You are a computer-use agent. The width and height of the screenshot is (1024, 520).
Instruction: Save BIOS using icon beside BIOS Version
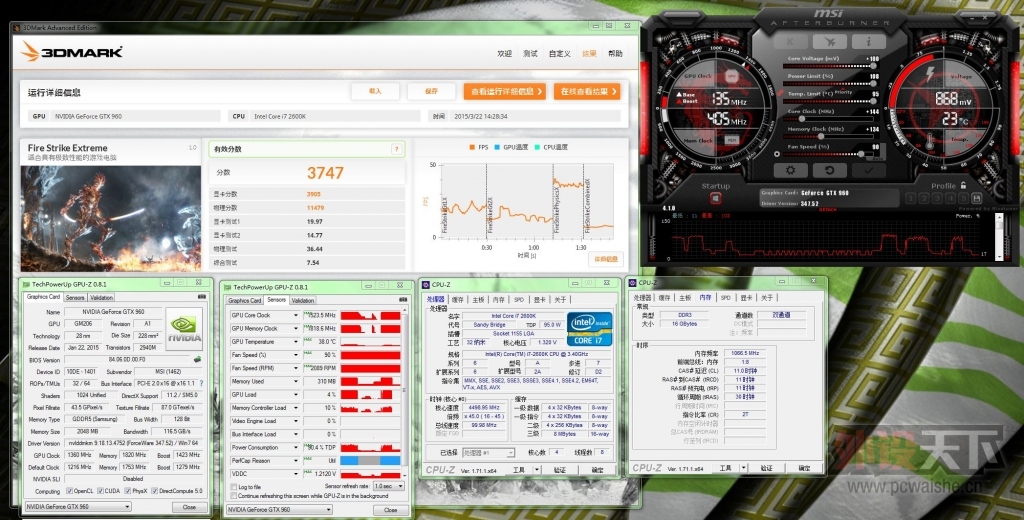pyautogui.click(x=197, y=359)
